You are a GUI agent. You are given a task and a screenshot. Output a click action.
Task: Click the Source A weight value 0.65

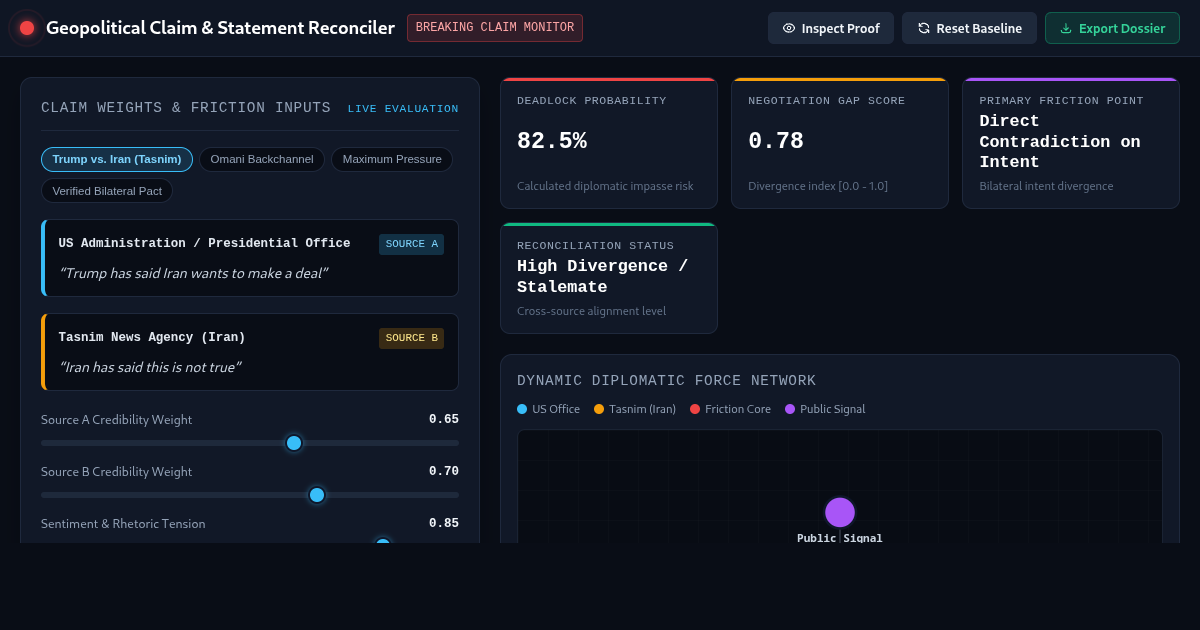point(444,420)
